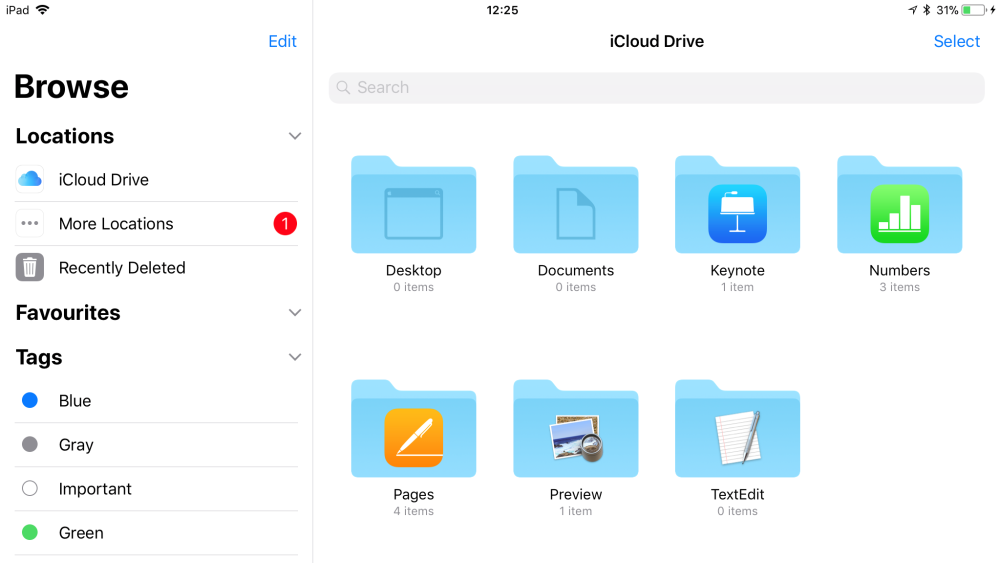Open the TextEdit folder icon

(x=737, y=428)
